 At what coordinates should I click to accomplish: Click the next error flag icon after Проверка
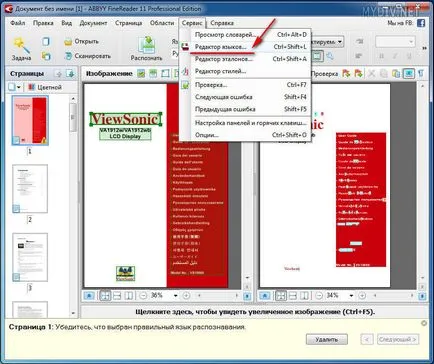pos(347,74)
